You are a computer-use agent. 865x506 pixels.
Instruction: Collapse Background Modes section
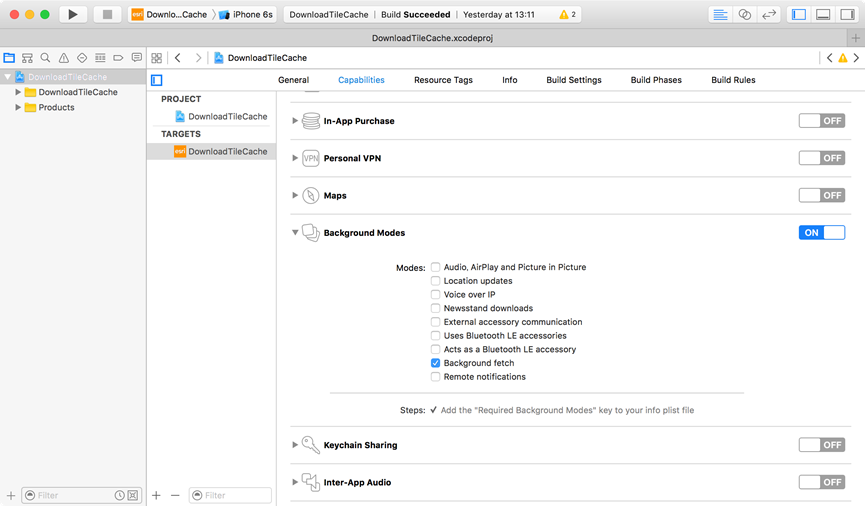(295, 233)
